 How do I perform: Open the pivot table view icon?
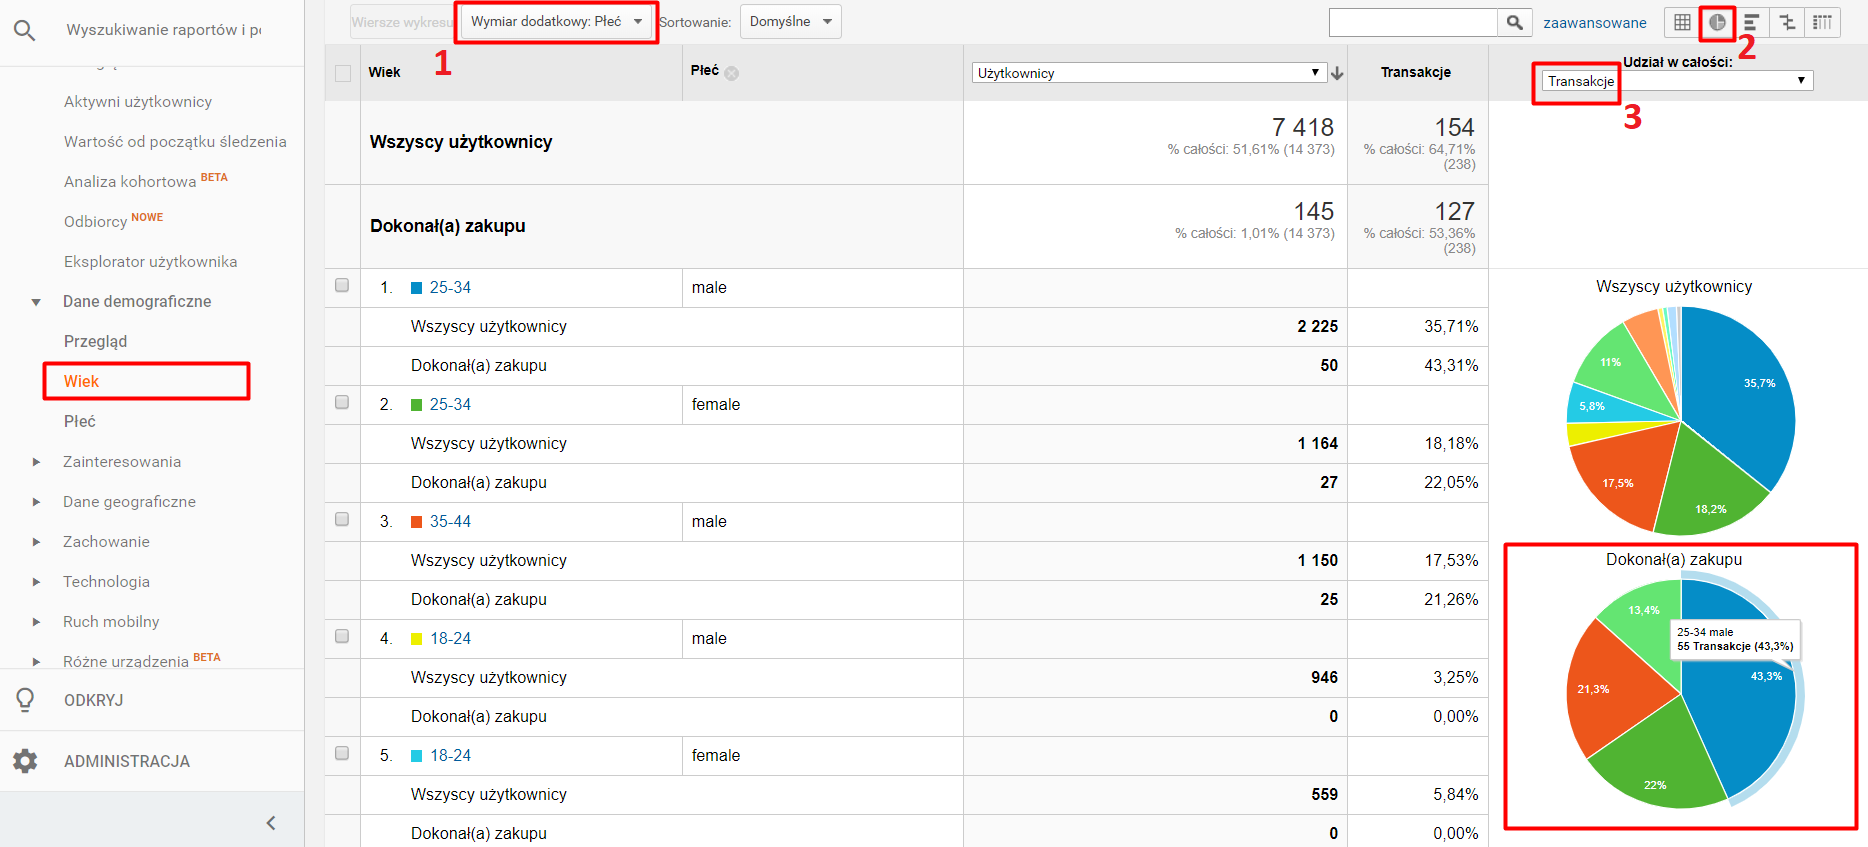coord(1822,22)
